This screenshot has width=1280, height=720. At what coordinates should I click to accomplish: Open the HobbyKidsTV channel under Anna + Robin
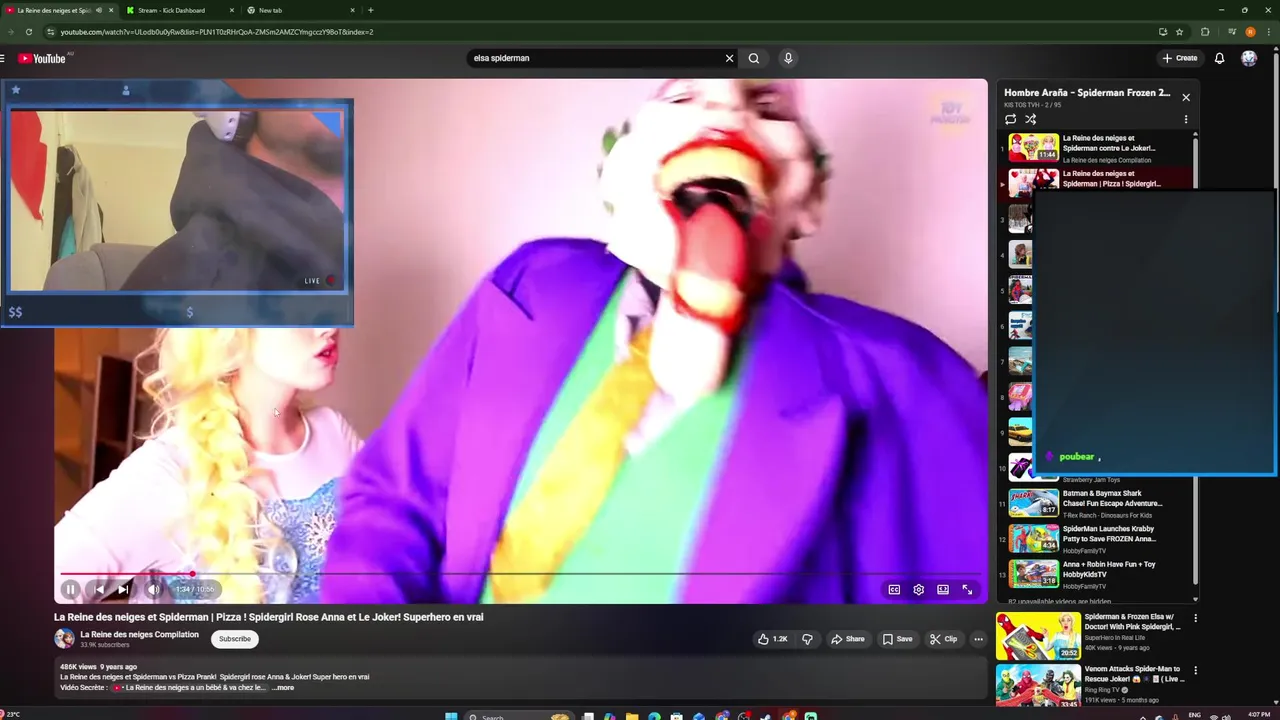coord(1084,586)
